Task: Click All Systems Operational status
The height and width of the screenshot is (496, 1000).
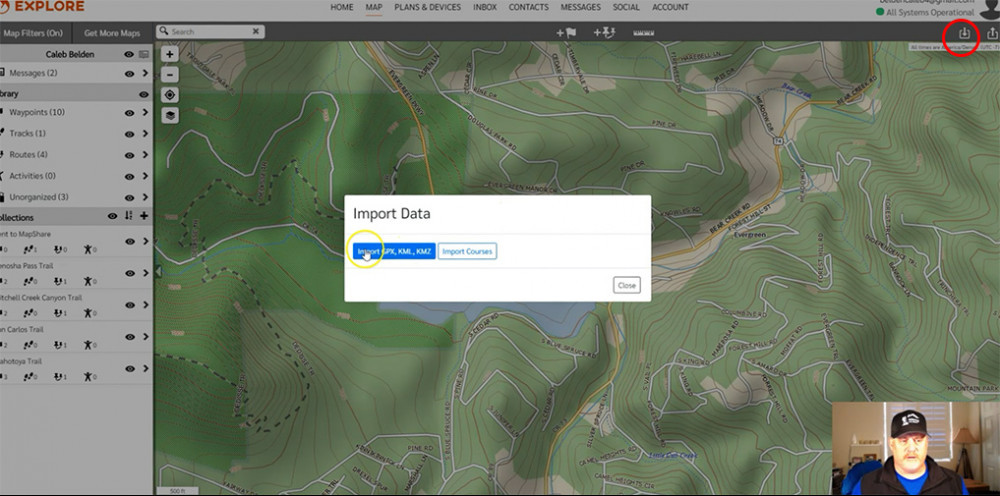Action: pyautogui.click(x=930, y=12)
